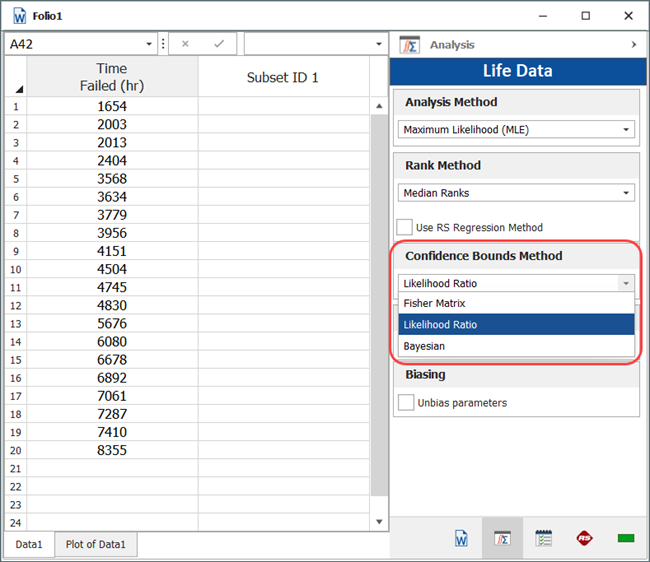
Task: Click the red RS comments icon
Action: click(x=585, y=538)
